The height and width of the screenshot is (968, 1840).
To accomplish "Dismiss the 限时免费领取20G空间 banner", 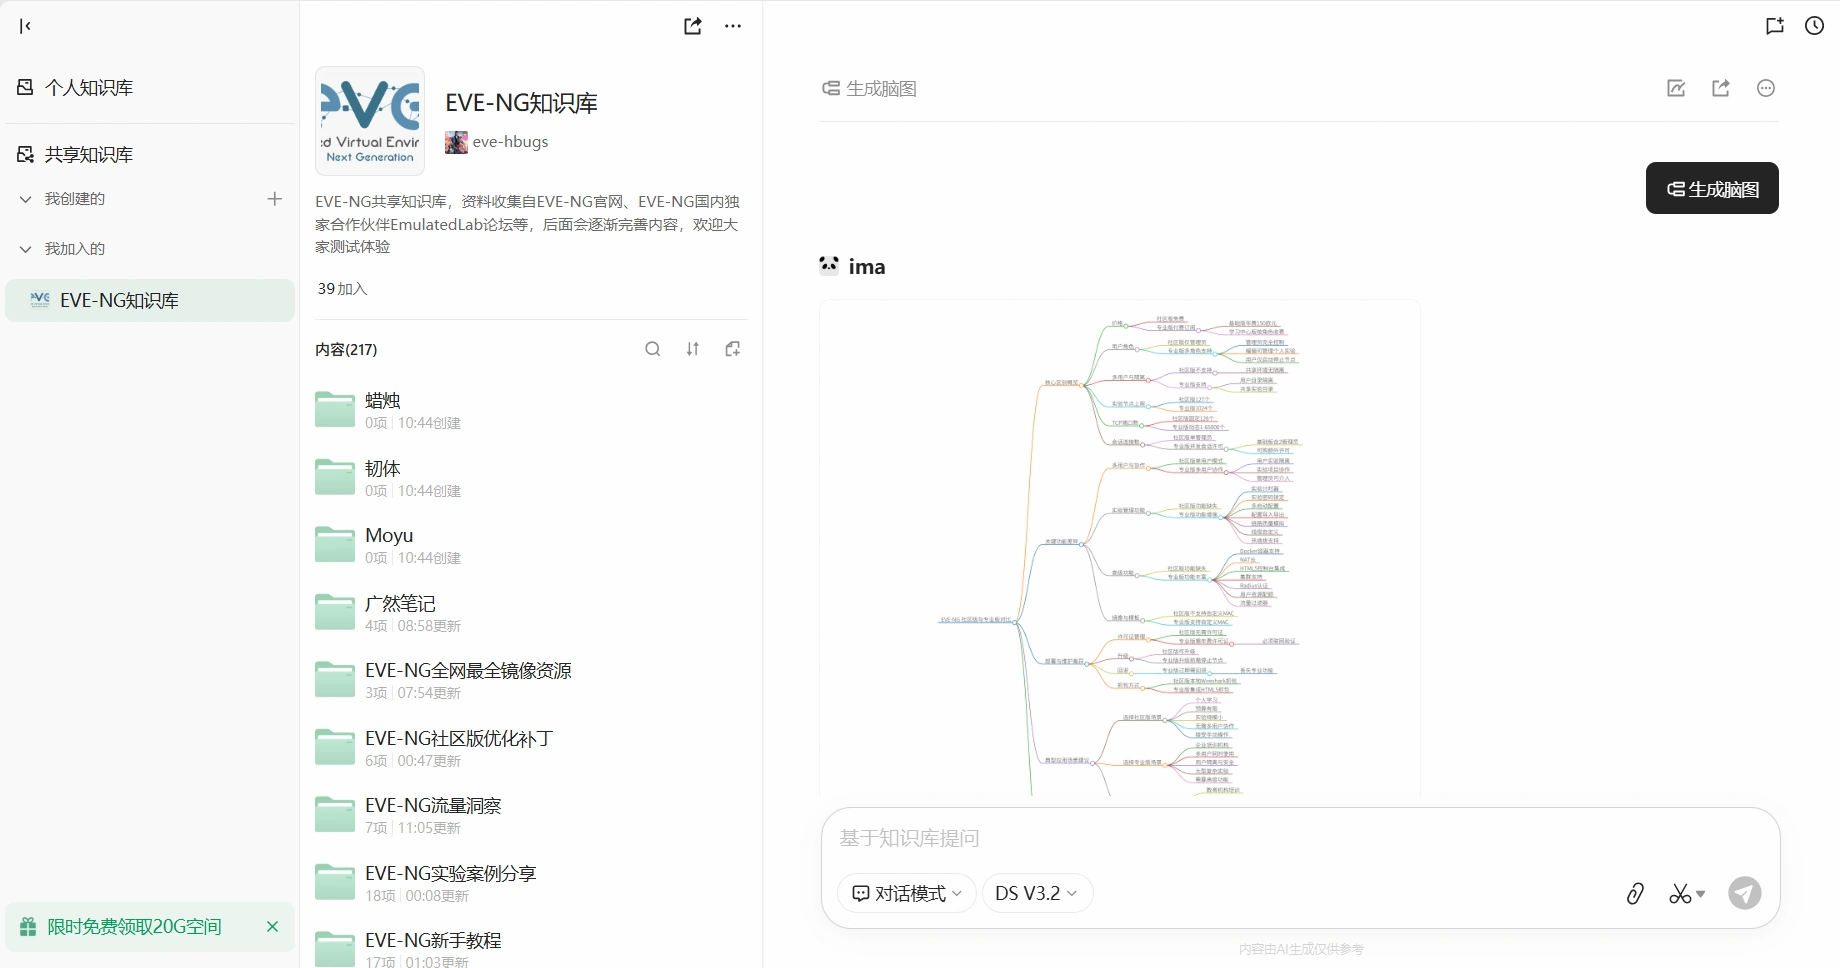I will coord(272,927).
